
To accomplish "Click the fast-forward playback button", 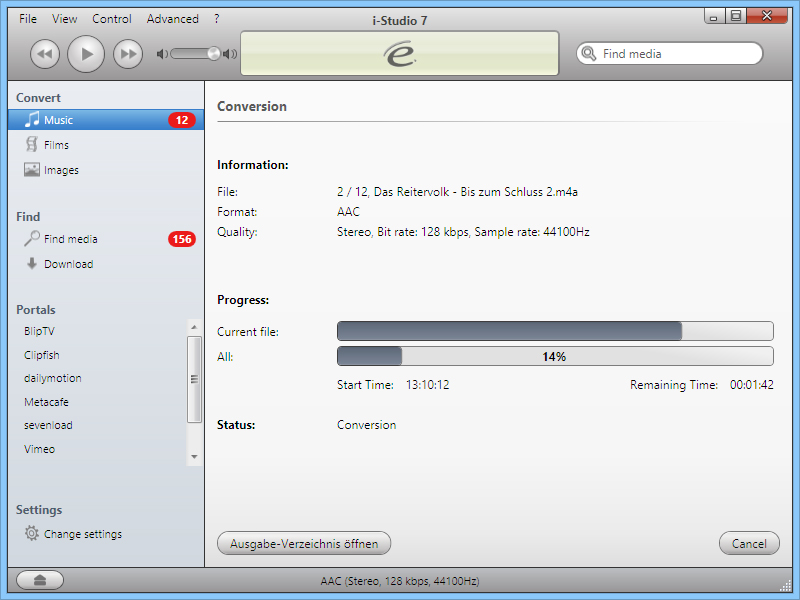I will point(127,54).
